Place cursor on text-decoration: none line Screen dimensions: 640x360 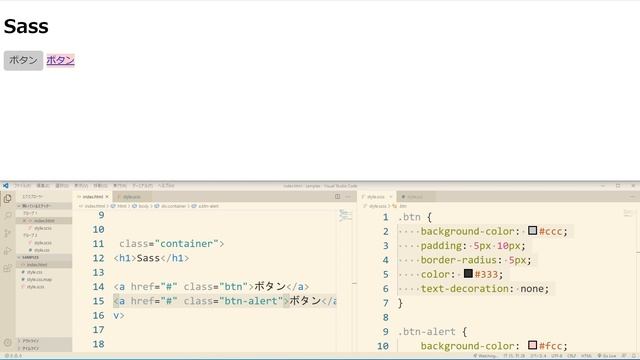click(x=485, y=289)
